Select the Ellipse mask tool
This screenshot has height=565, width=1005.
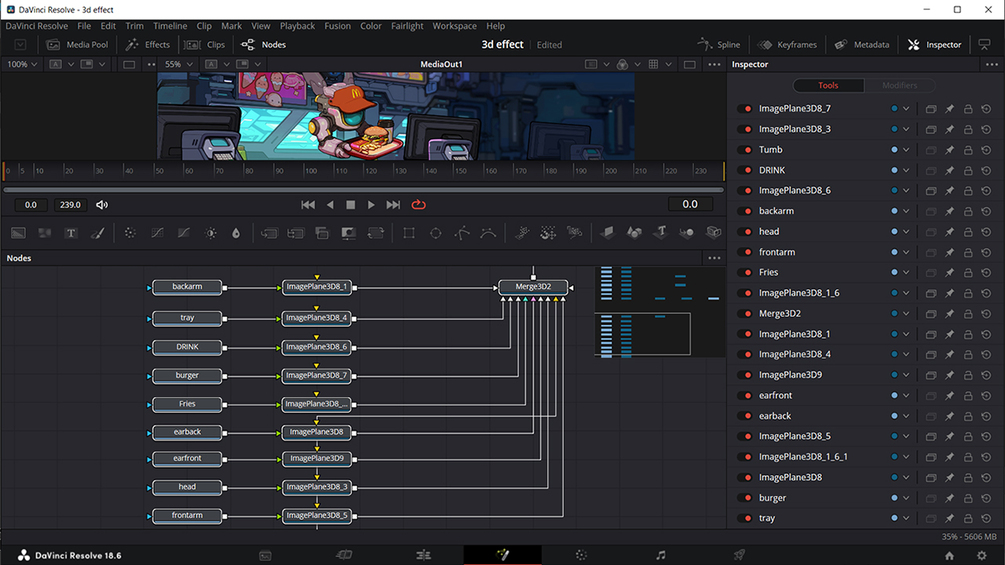point(436,233)
